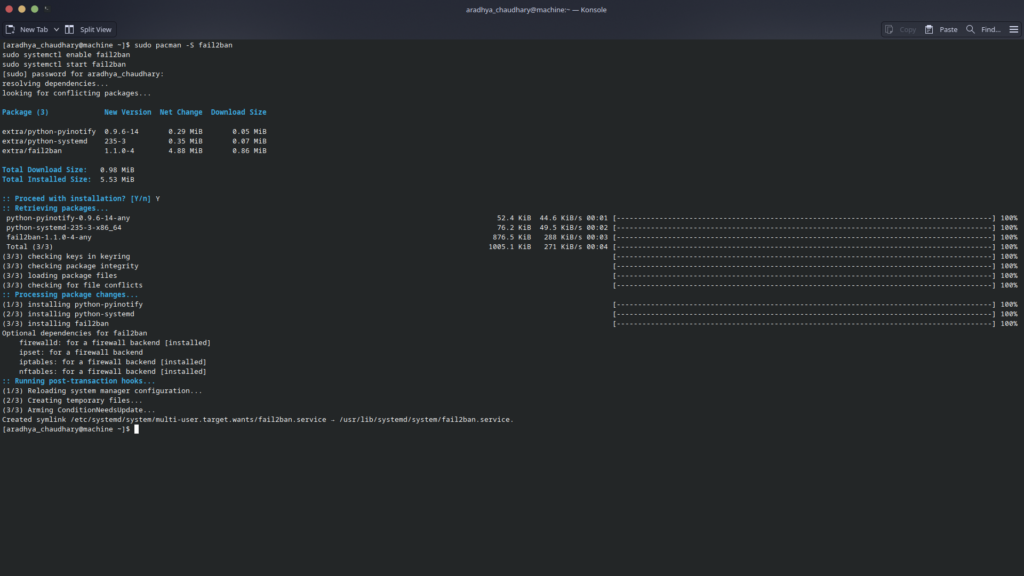Click progress bar of 'checking keys in keyring' row
The height and width of the screenshot is (576, 1024).
pyautogui.click(x=805, y=257)
